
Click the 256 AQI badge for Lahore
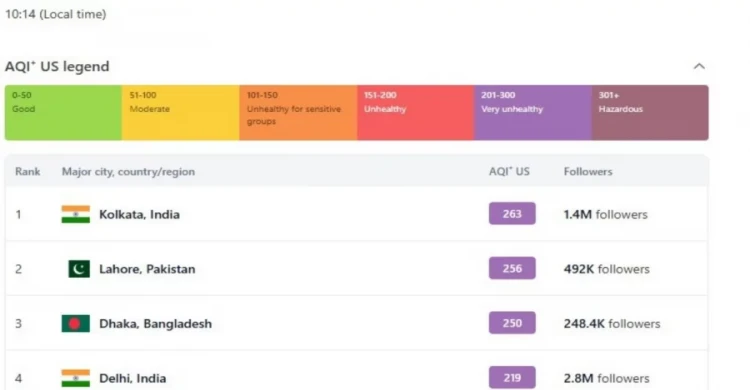pos(512,268)
